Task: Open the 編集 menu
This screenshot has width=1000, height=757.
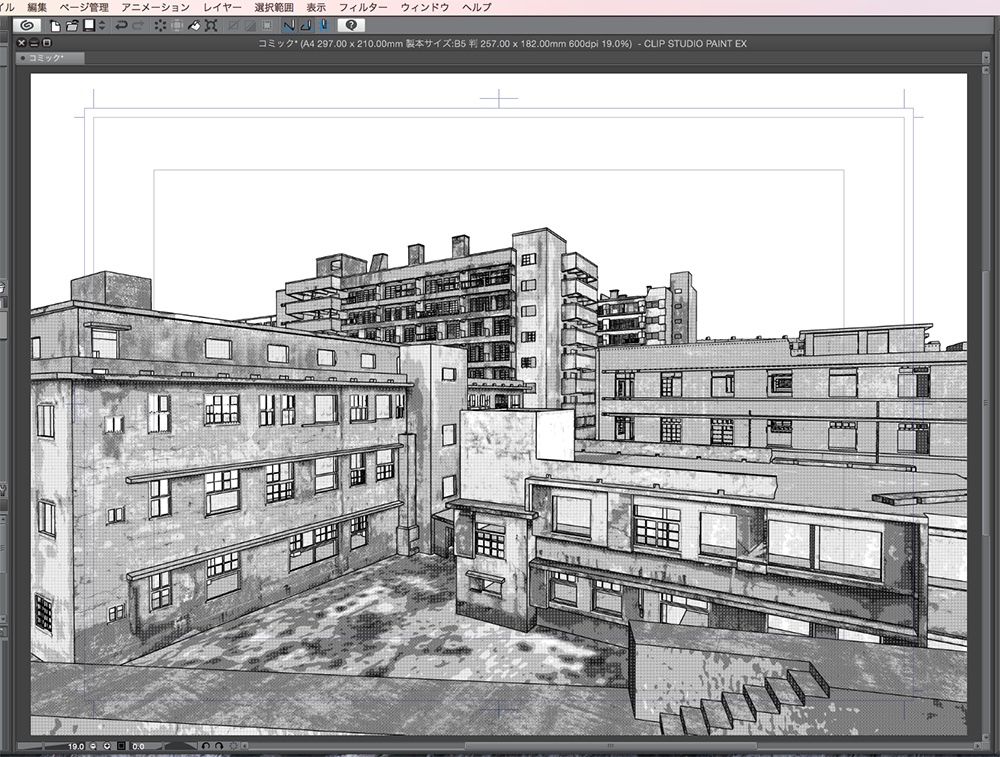Action: [37, 7]
